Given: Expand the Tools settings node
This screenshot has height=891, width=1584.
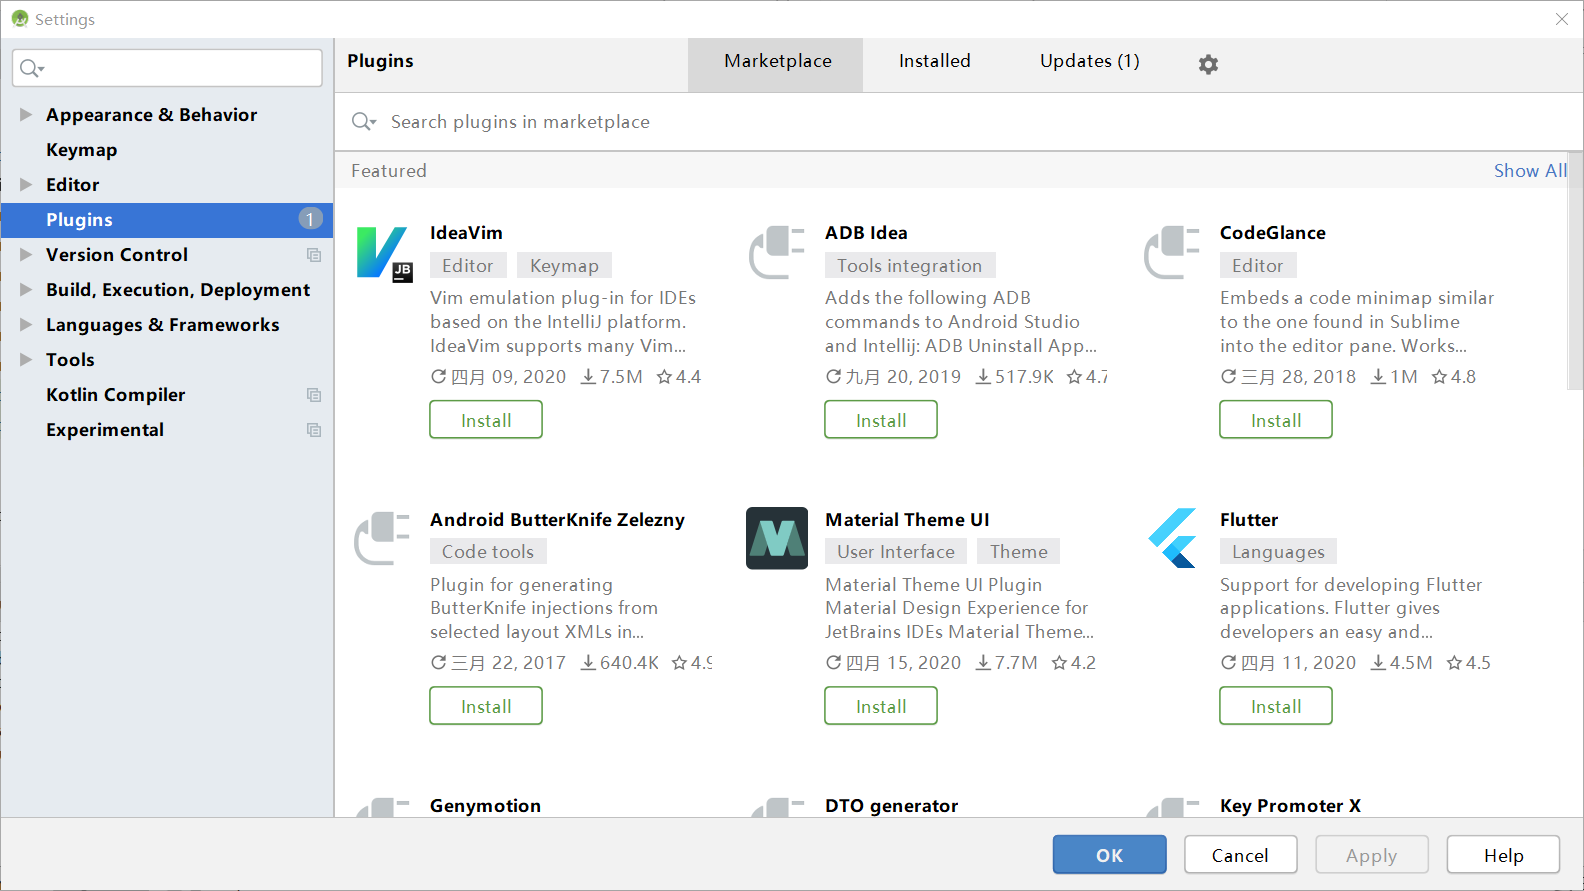Looking at the screenshot, I should pyautogui.click(x=26, y=360).
